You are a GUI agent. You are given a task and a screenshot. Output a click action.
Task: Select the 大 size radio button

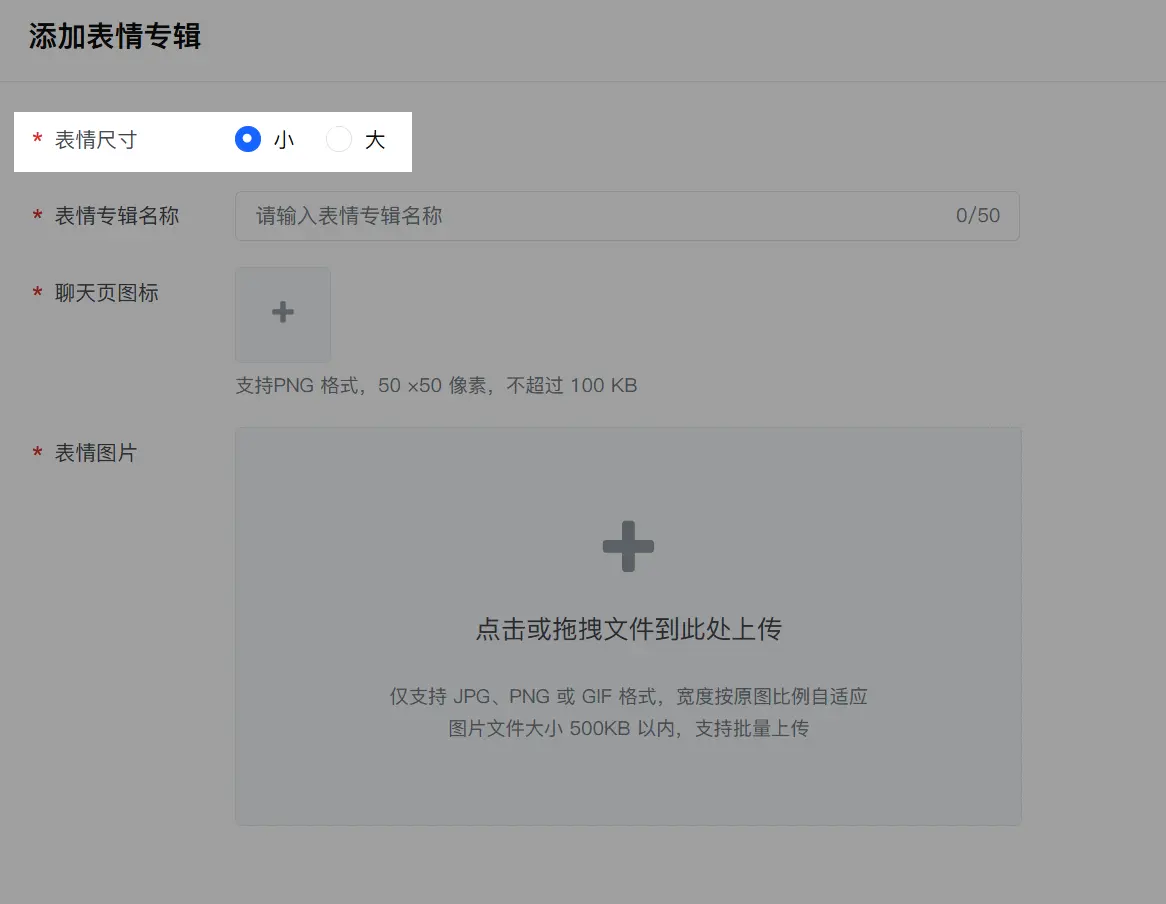[339, 139]
